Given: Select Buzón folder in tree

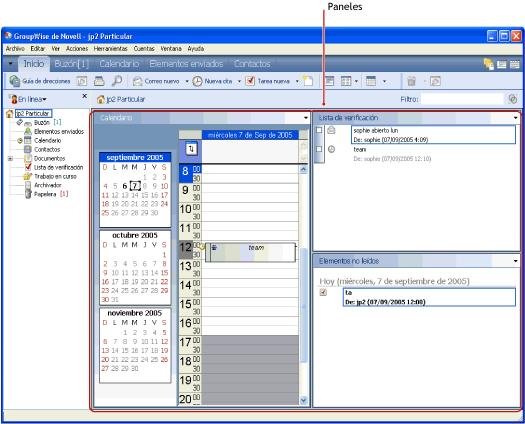Looking at the screenshot, I should [42, 123].
